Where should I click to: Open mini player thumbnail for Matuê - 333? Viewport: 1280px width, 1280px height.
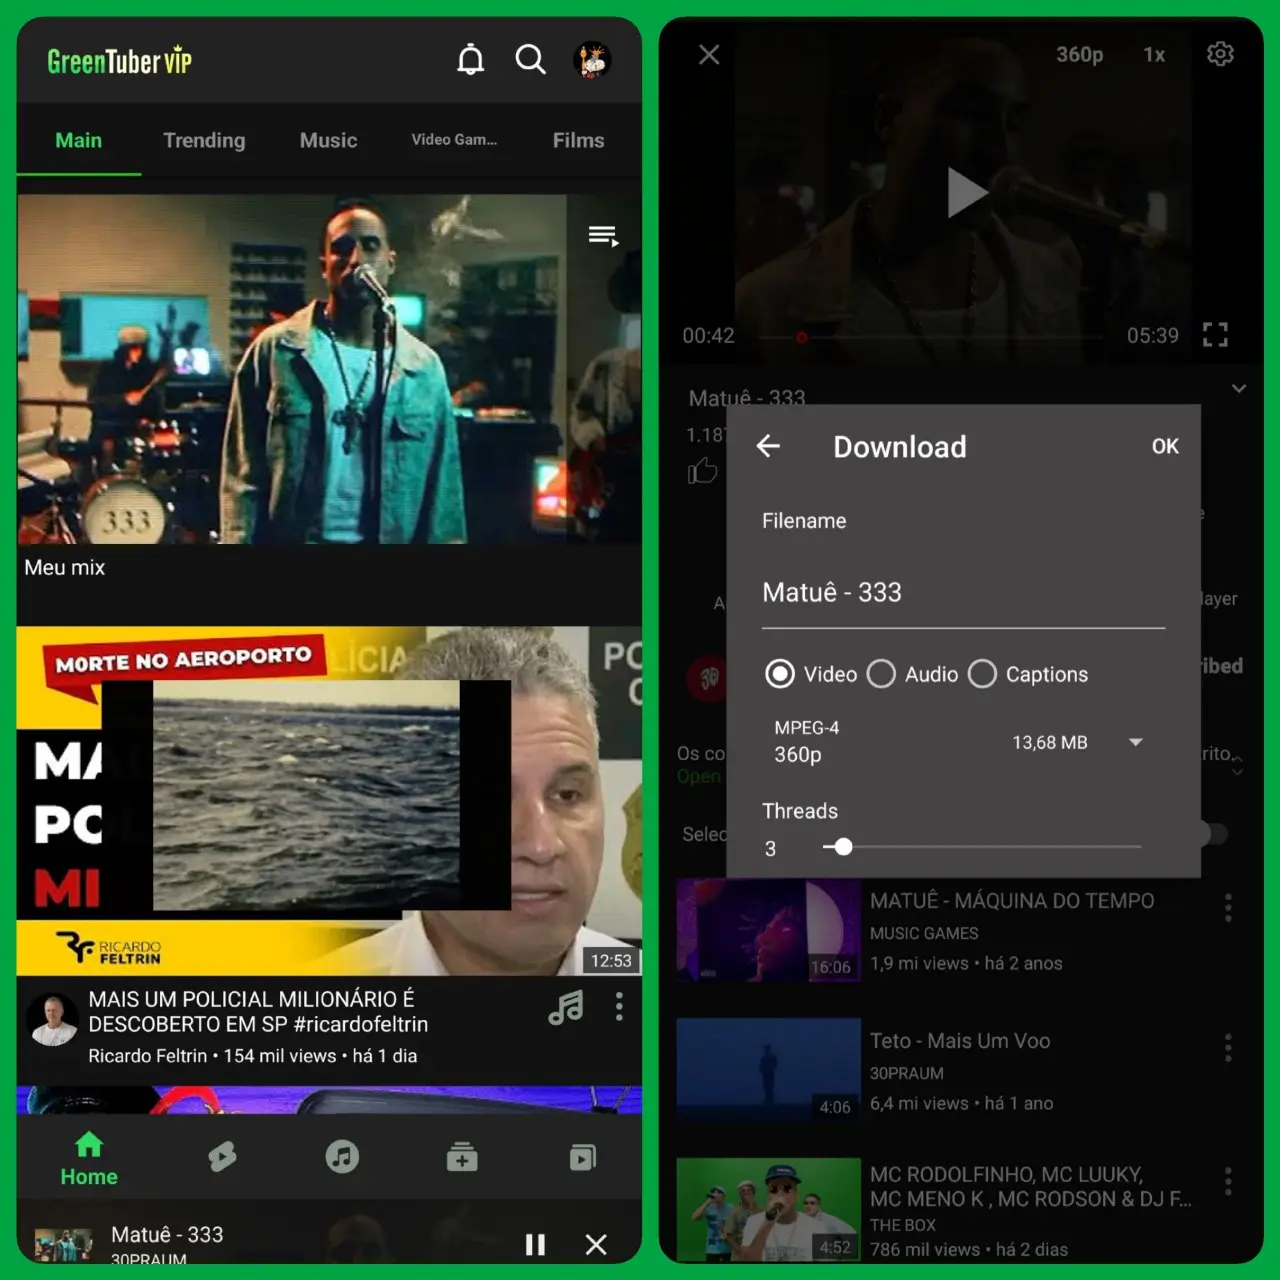point(63,1244)
